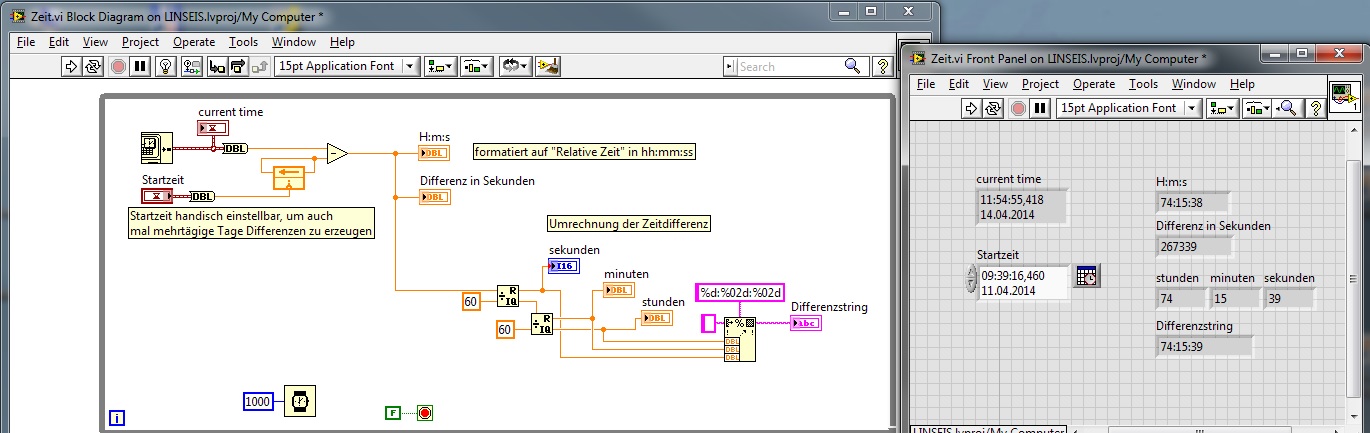Select H:m:s DBL indicator terminal
The height and width of the screenshot is (433, 1370).
coord(434,153)
